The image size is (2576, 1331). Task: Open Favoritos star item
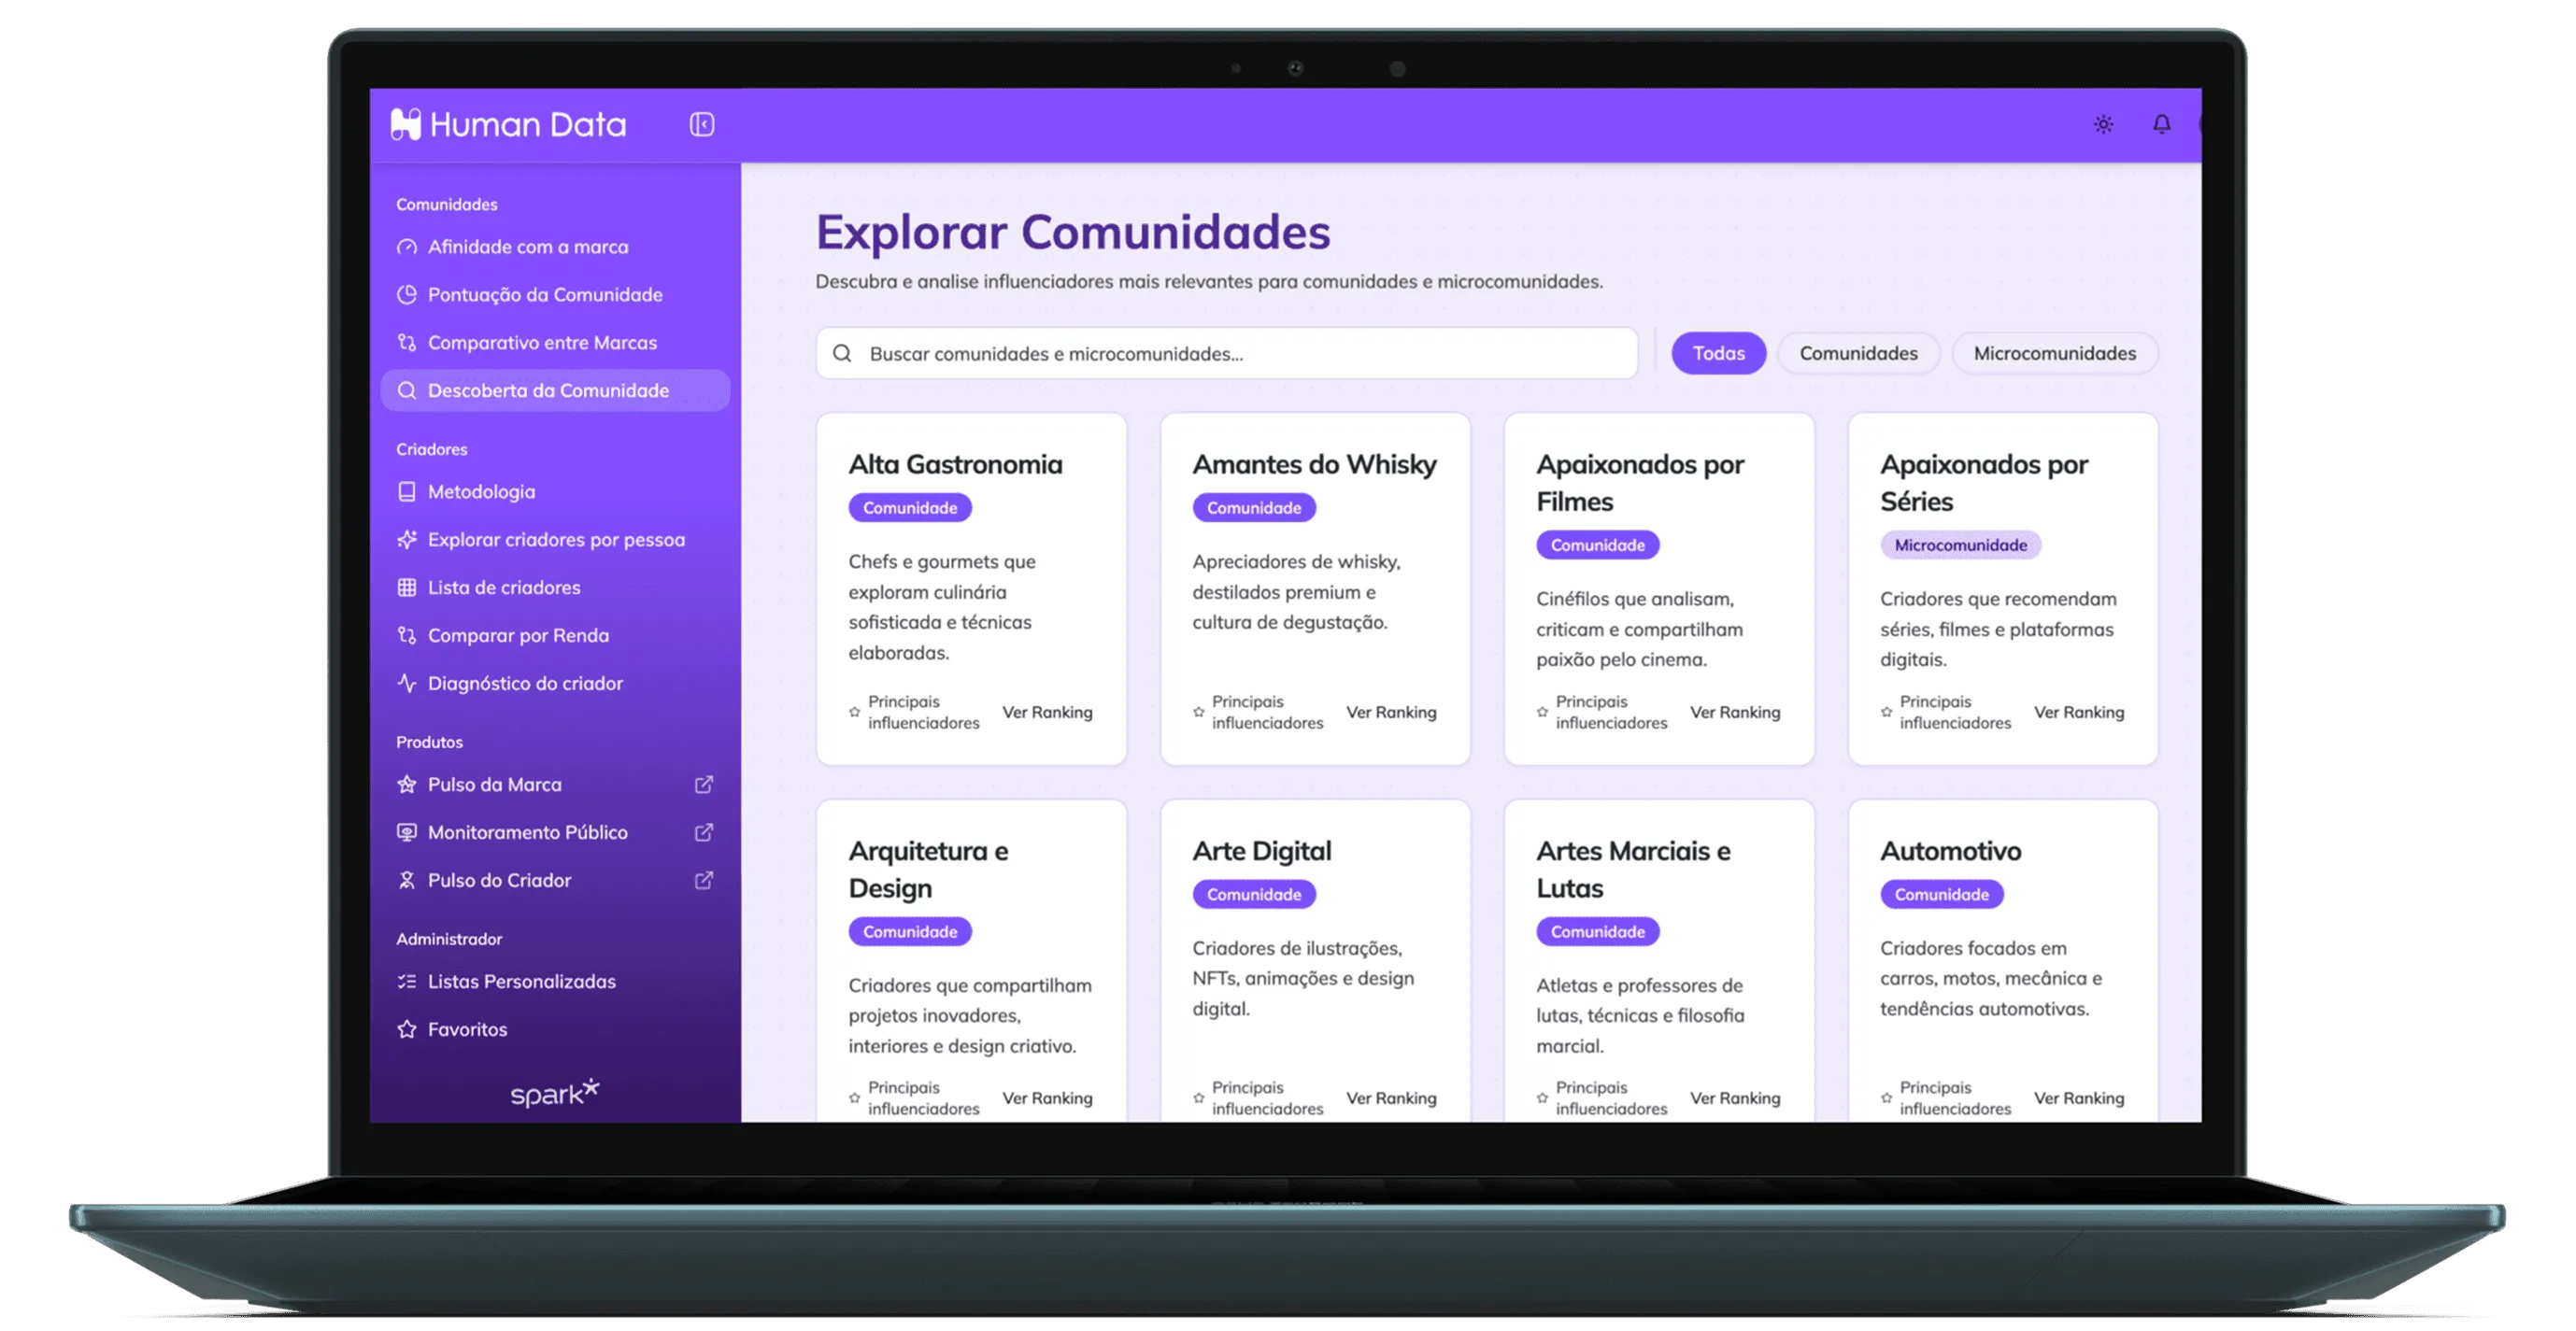click(x=466, y=1029)
